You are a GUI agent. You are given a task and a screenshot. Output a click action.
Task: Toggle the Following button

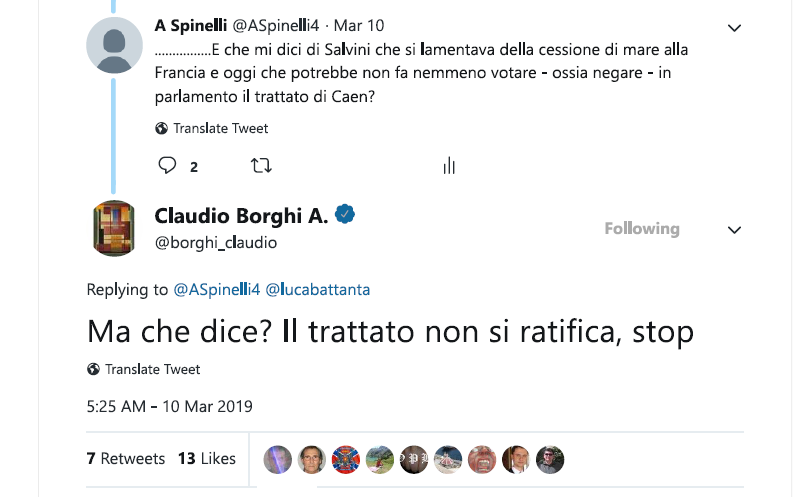coord(641,229)
